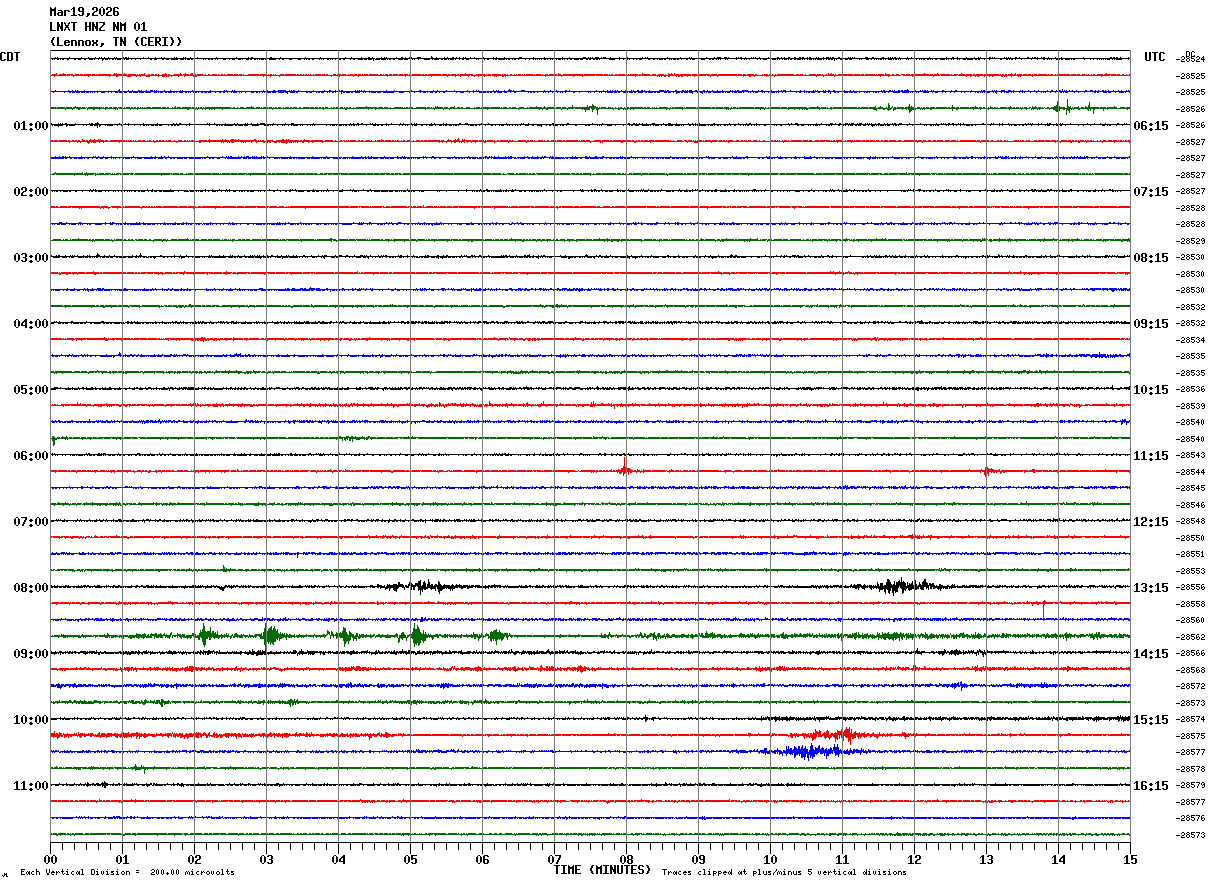
Task: Select the DC offset value -28539
Action: click(x=1190, y=406)
